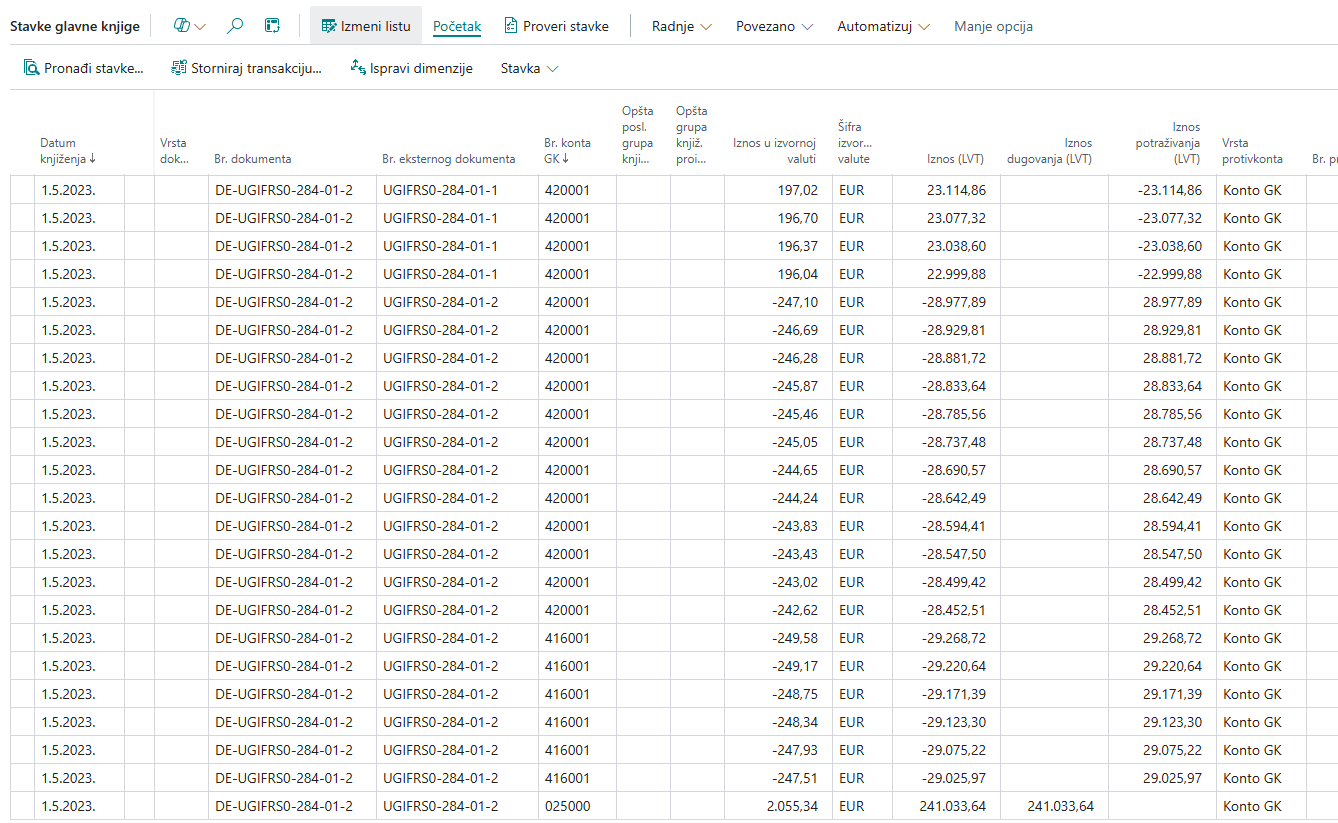The height and width of the screenshot is (823, 1338).
Task: Select cell with value -242,62
Action: pyautogui.click(x=778, y=610)
